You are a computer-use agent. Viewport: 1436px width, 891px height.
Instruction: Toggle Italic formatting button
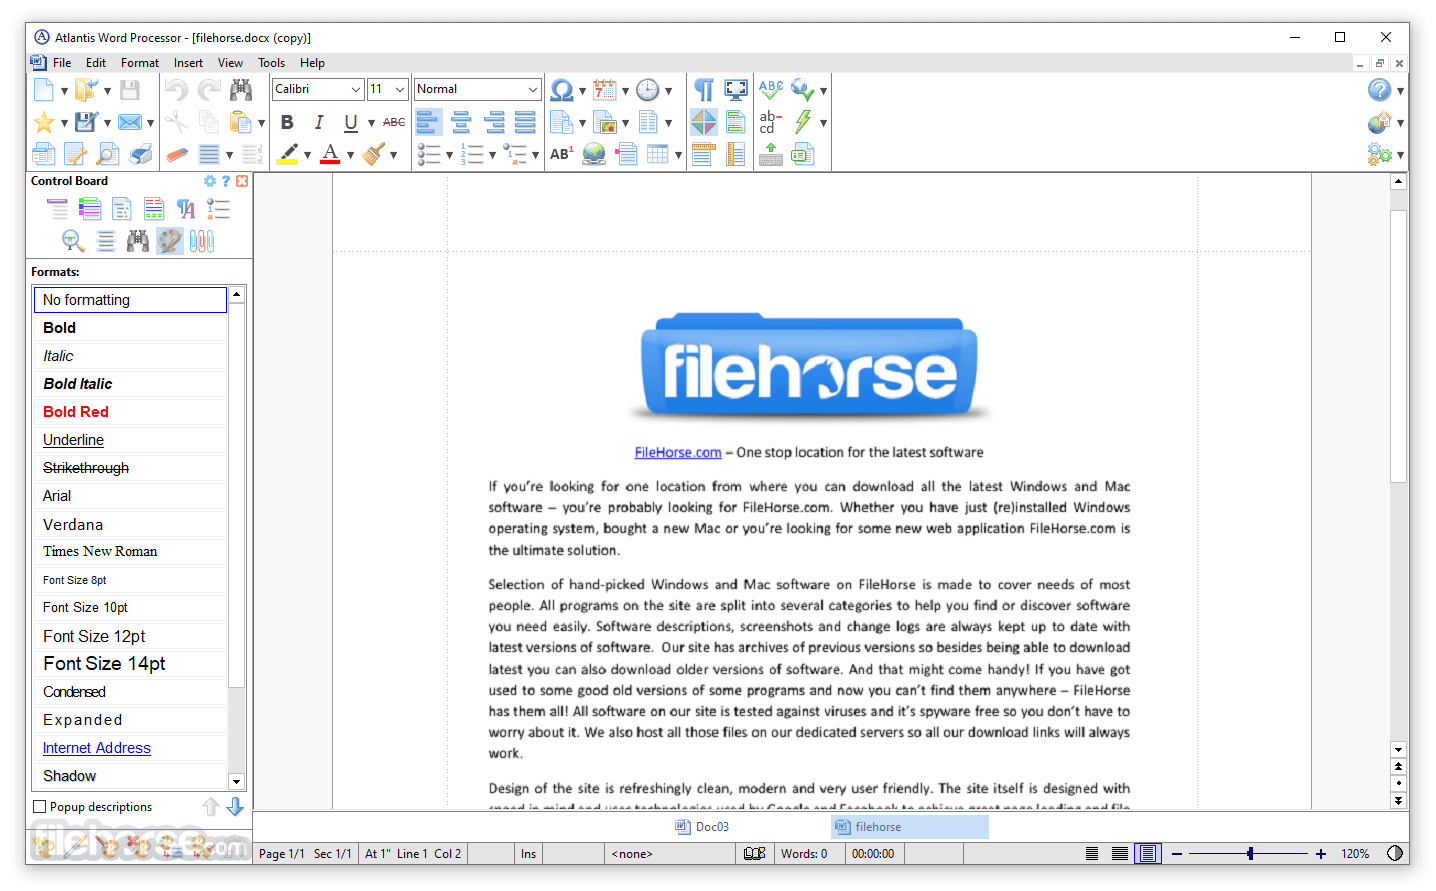pyautogui.click(x=319, y=122)
